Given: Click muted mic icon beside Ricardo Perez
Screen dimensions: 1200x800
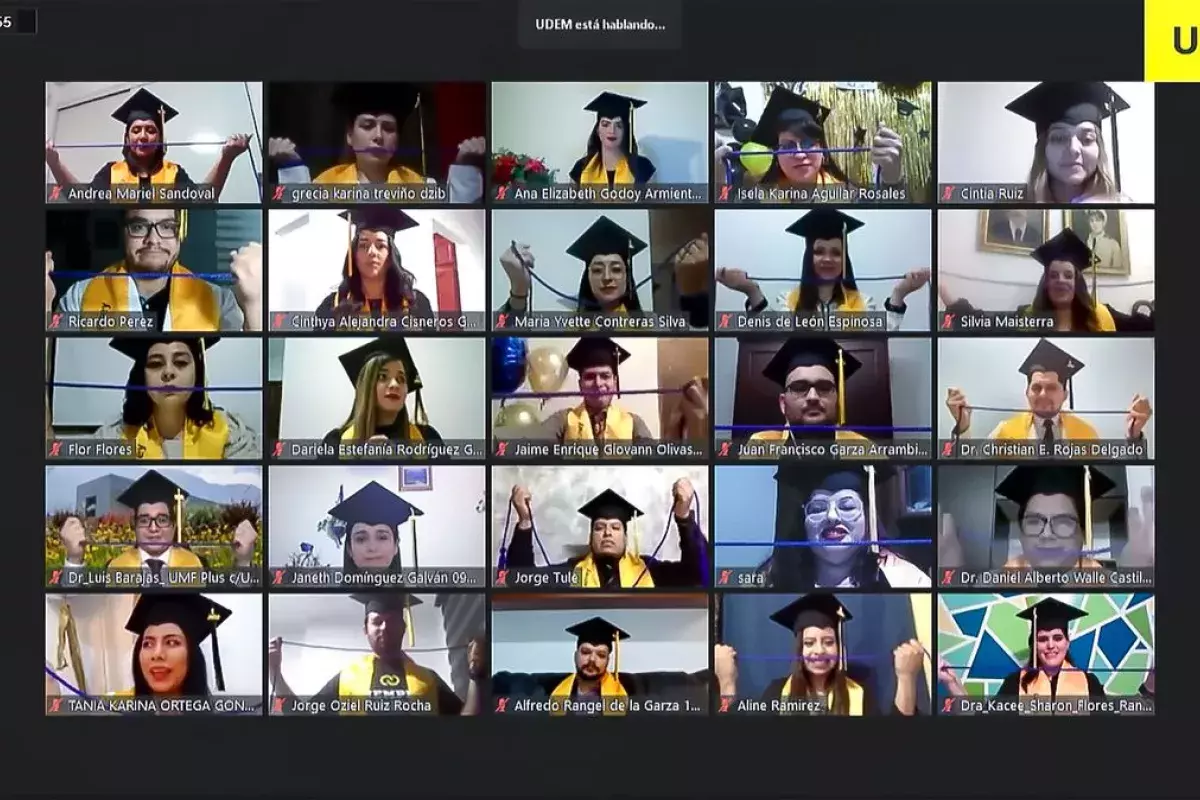Looking at the screenshot, I should pos(57,322).
